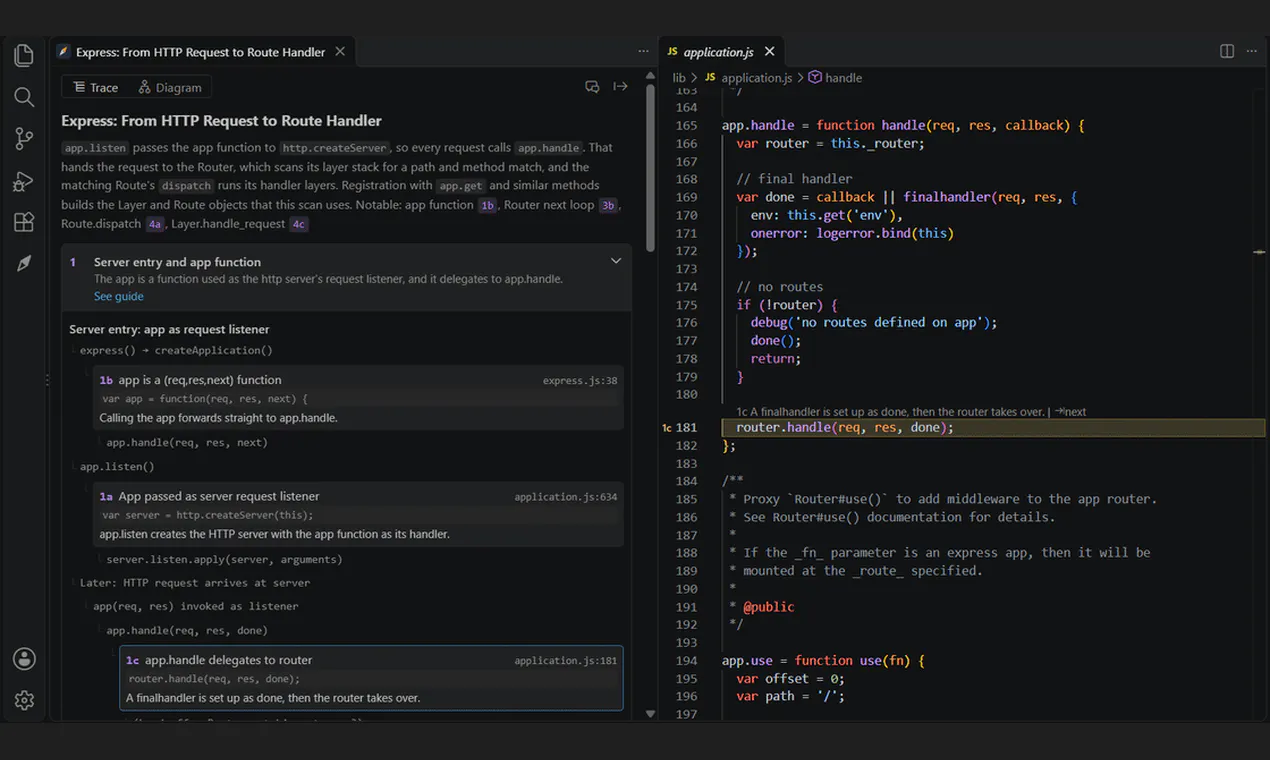The height and width of the screenshot is (760, 1270).
Task: Collapse the Server entry and app function section
Action: click(x=616, y=261)
